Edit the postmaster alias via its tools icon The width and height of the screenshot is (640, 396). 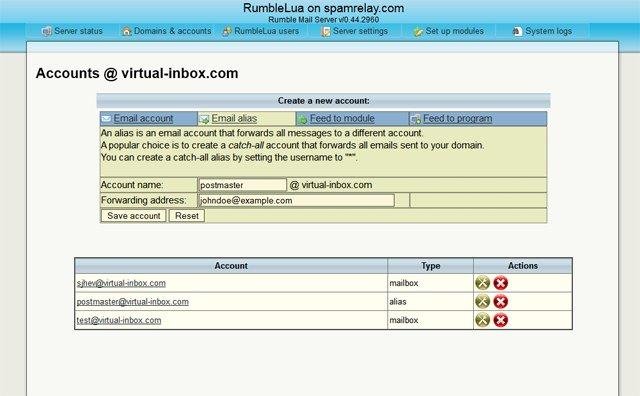pos(482,302)
